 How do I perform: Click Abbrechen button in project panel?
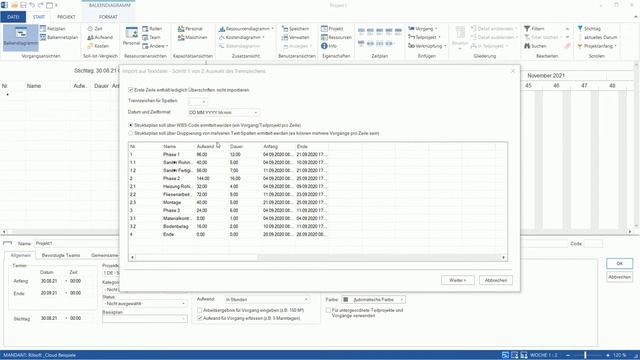619,277
